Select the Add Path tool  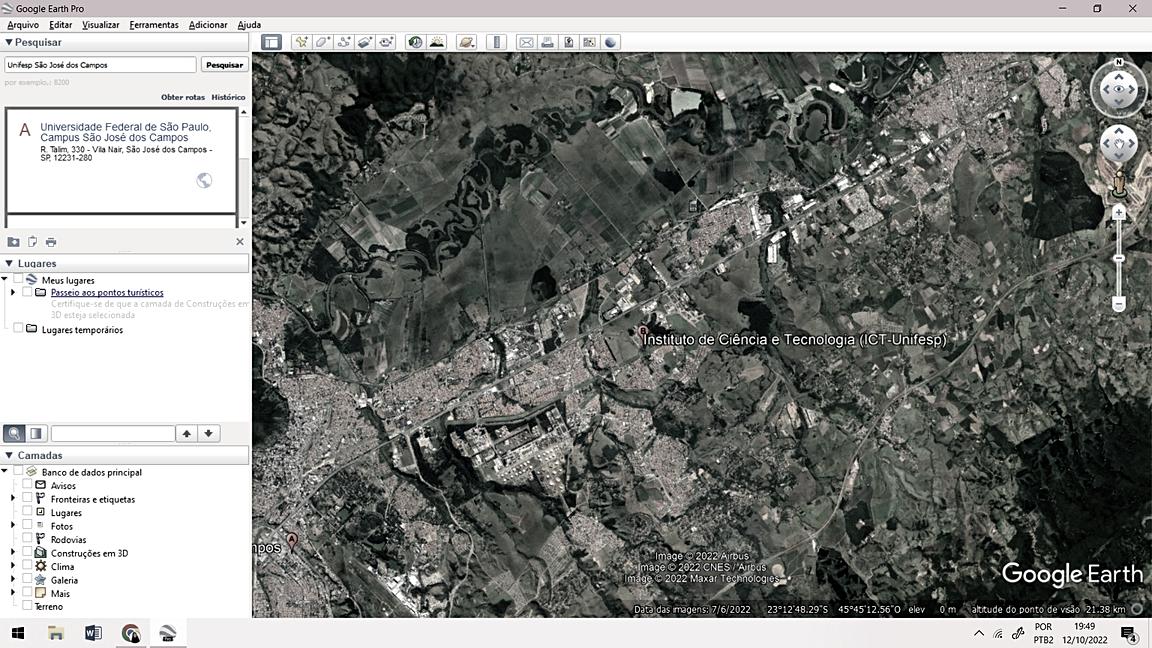[344, 42]
